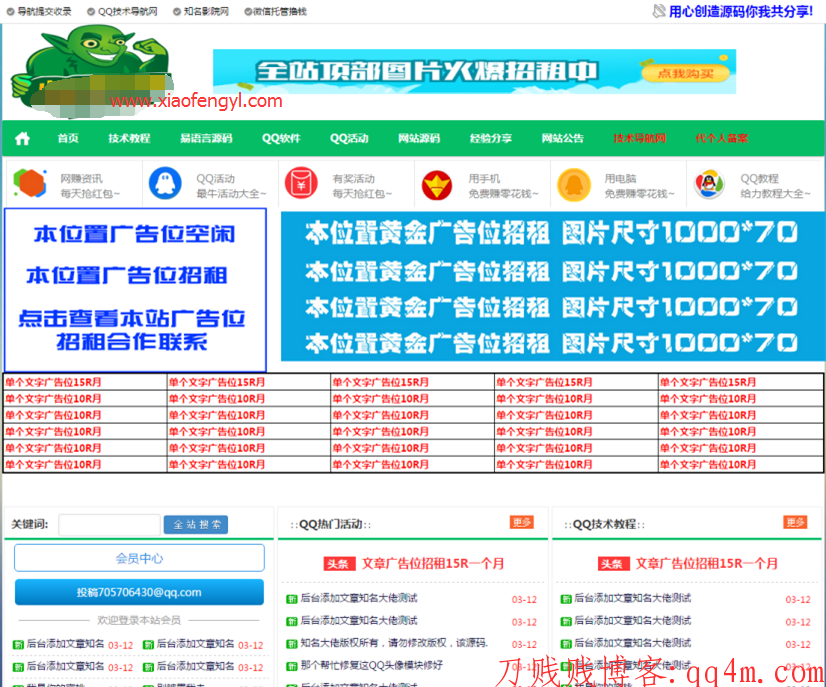Open 易语言源码 menu item
This screenshot has width=826, height=687.
206,139
